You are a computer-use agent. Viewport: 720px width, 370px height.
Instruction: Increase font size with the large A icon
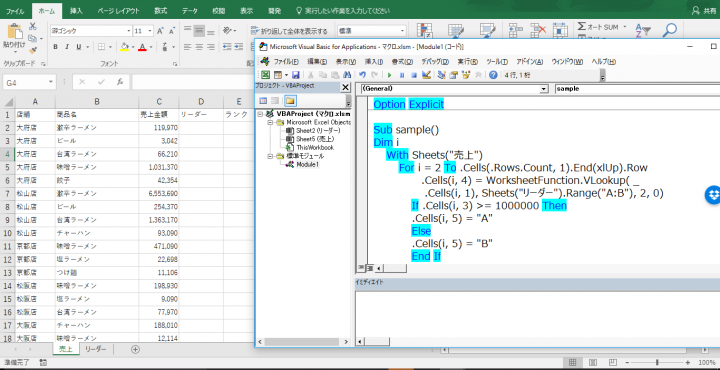pyautogui.click(x=160, y=31)
